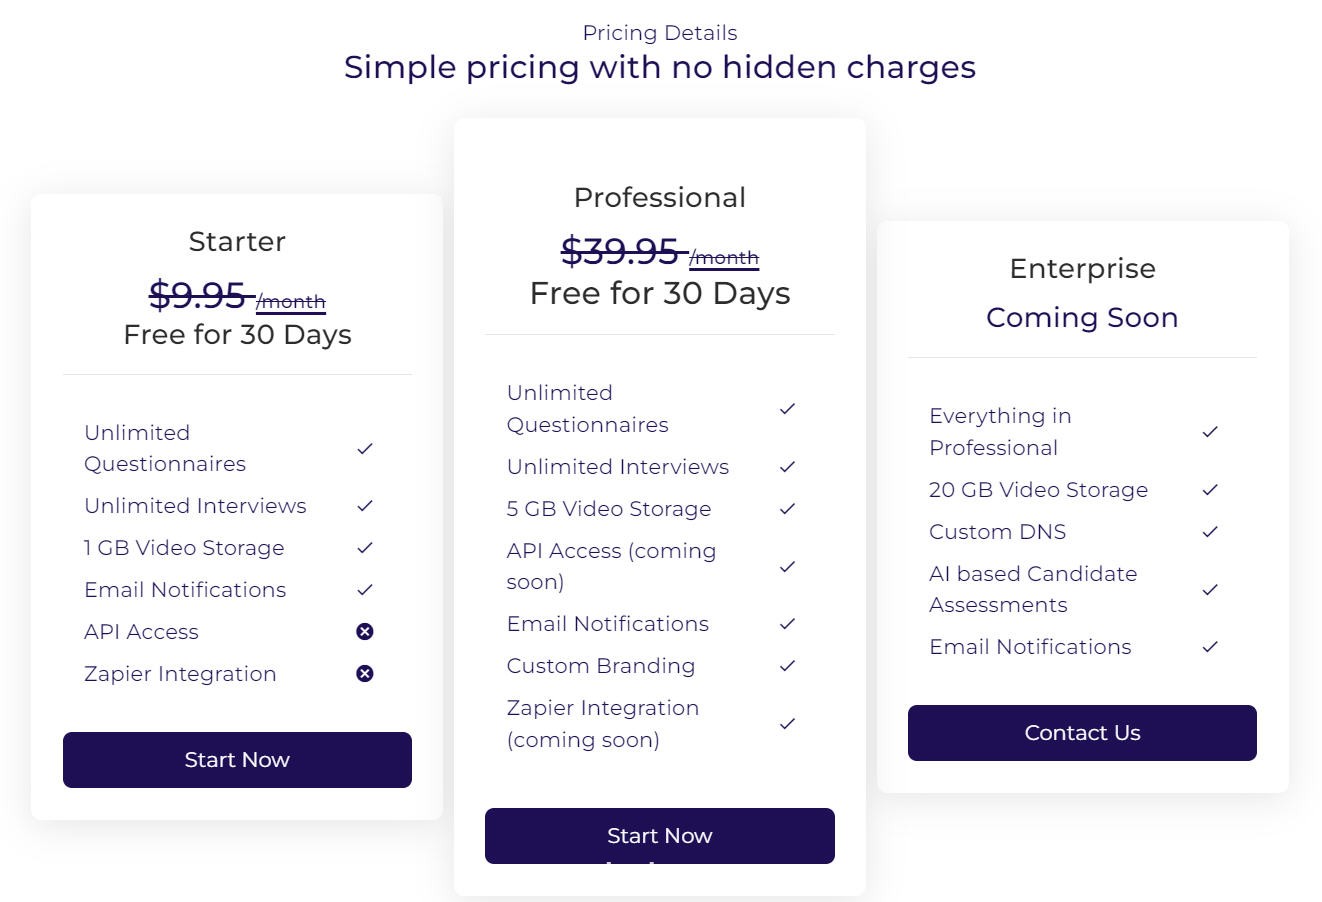Click checkmark next to Custom DNS
This screenshot has width=1322, height=902.
tap(1210, 532)
